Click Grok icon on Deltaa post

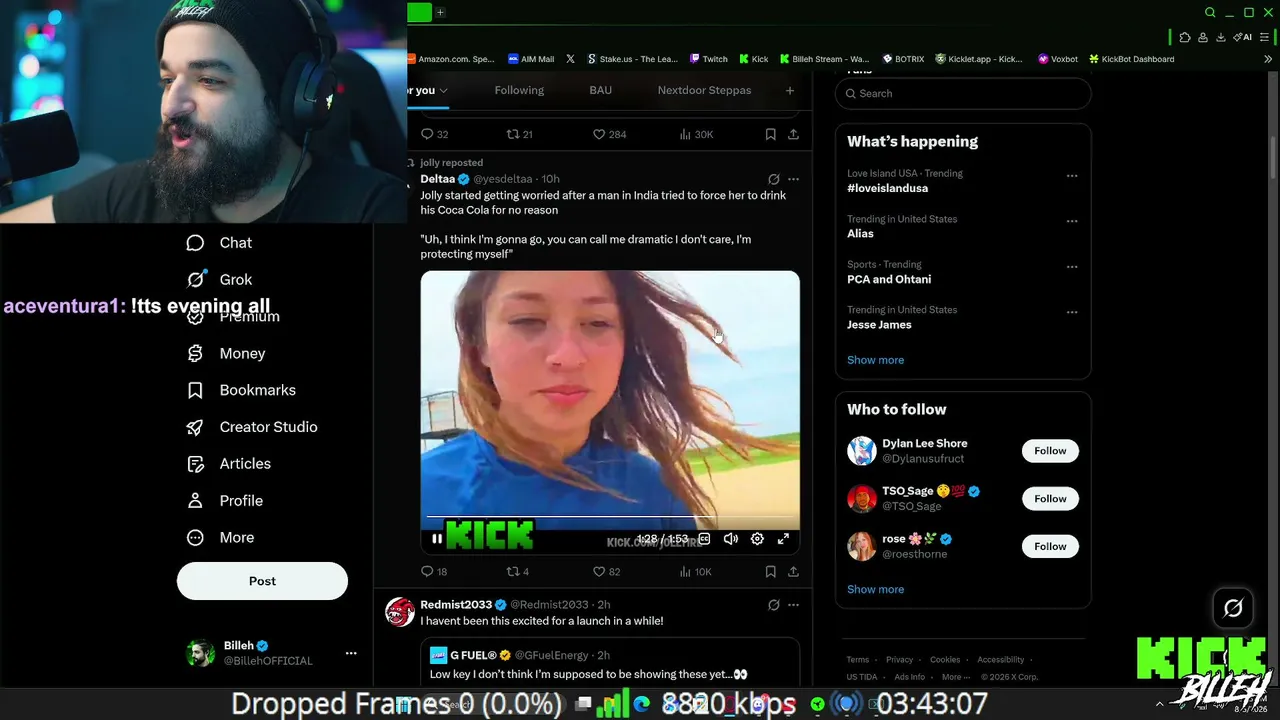click(773, 179)
